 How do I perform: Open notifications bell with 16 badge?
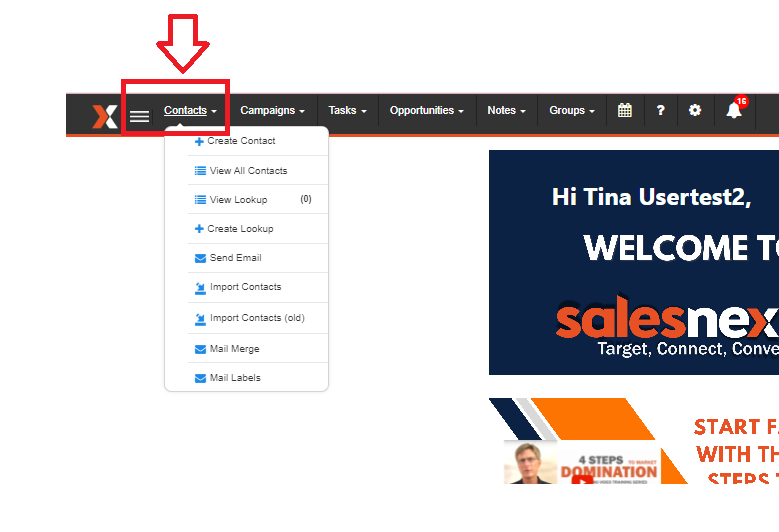[734, 111]
